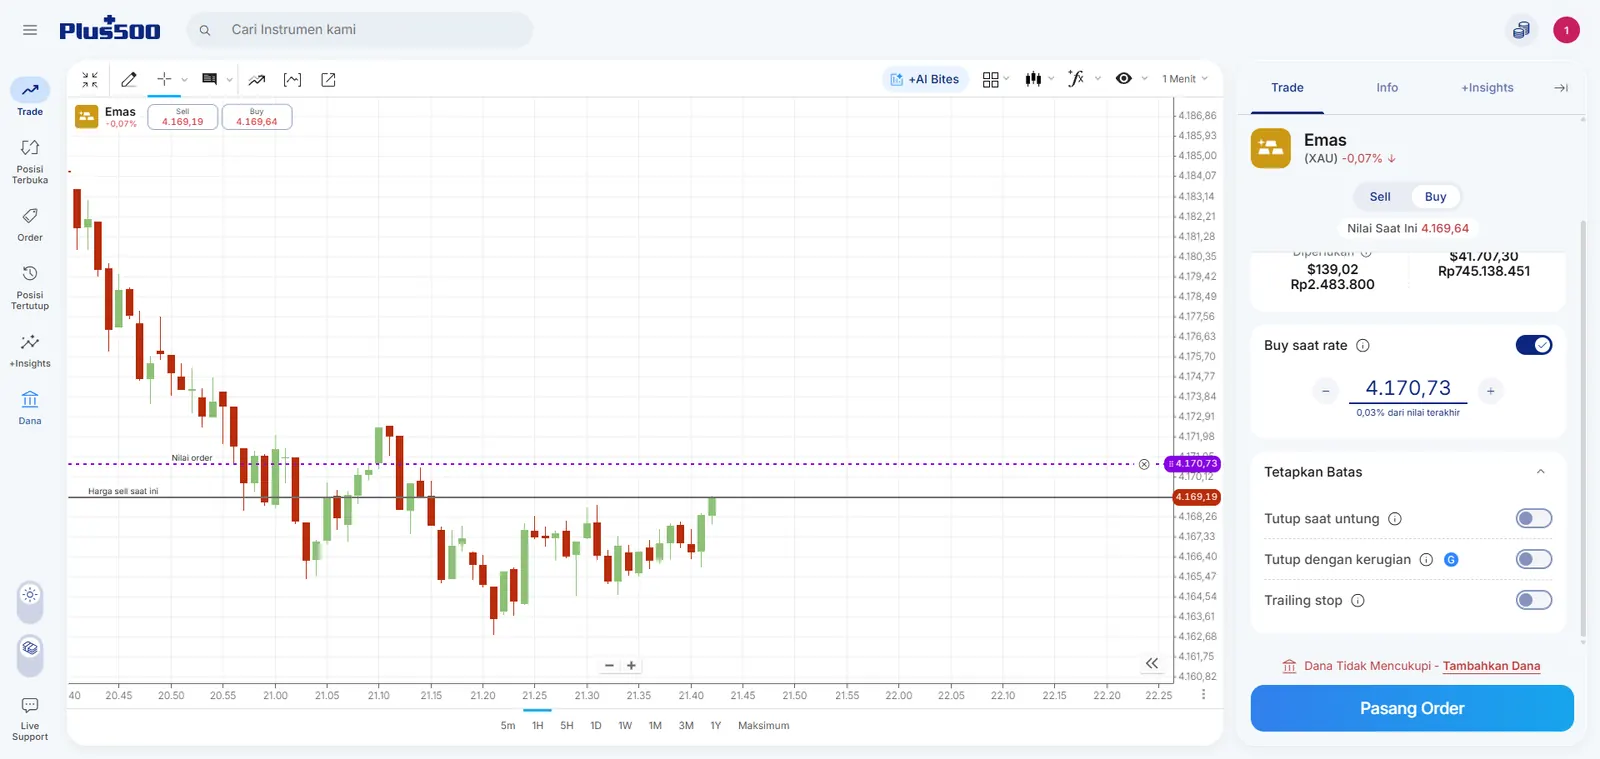The image size is (1600, 759).
Task: Open the +AI Bites feature
Action: [925, 79]
